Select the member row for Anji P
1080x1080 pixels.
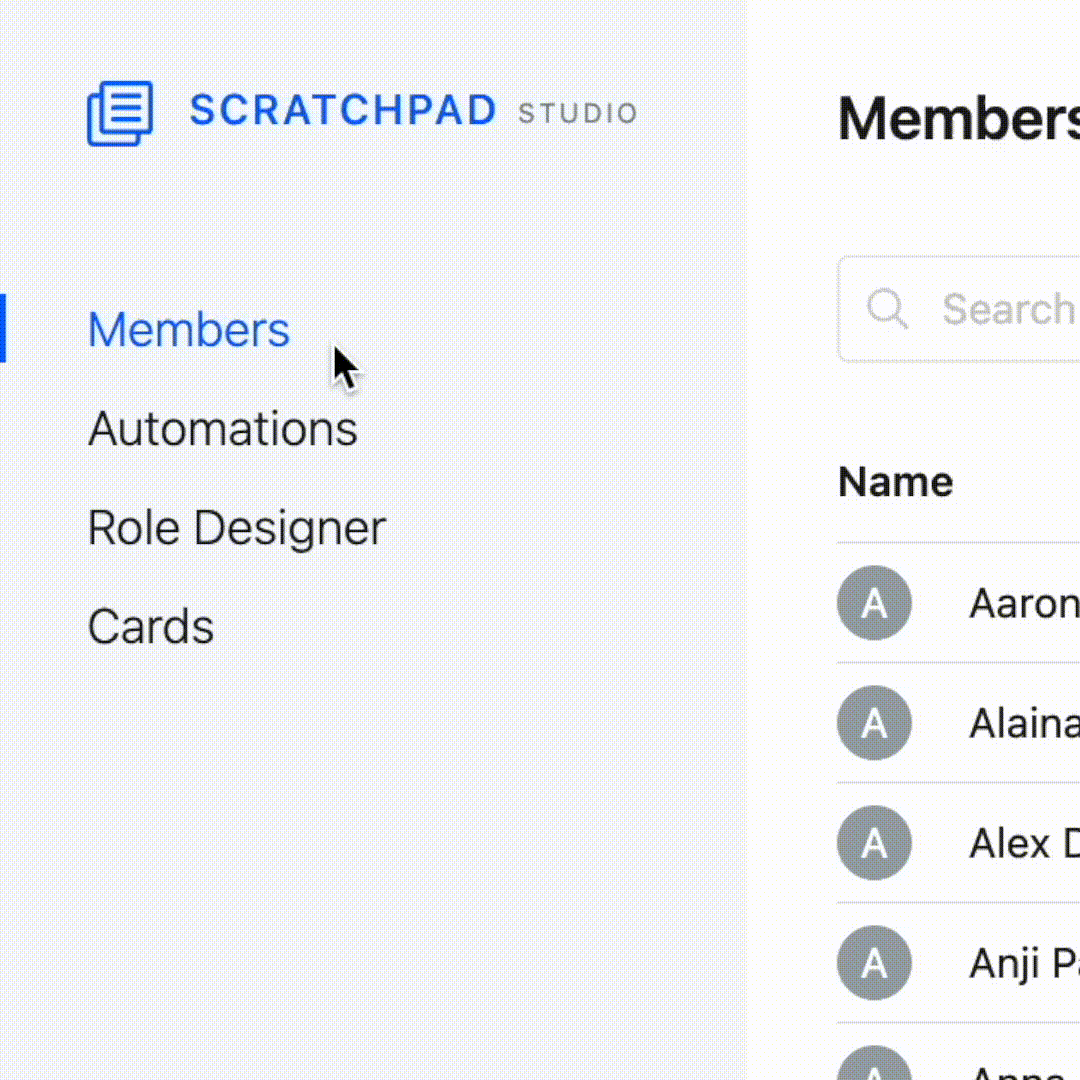click(x=1020, y=963)
